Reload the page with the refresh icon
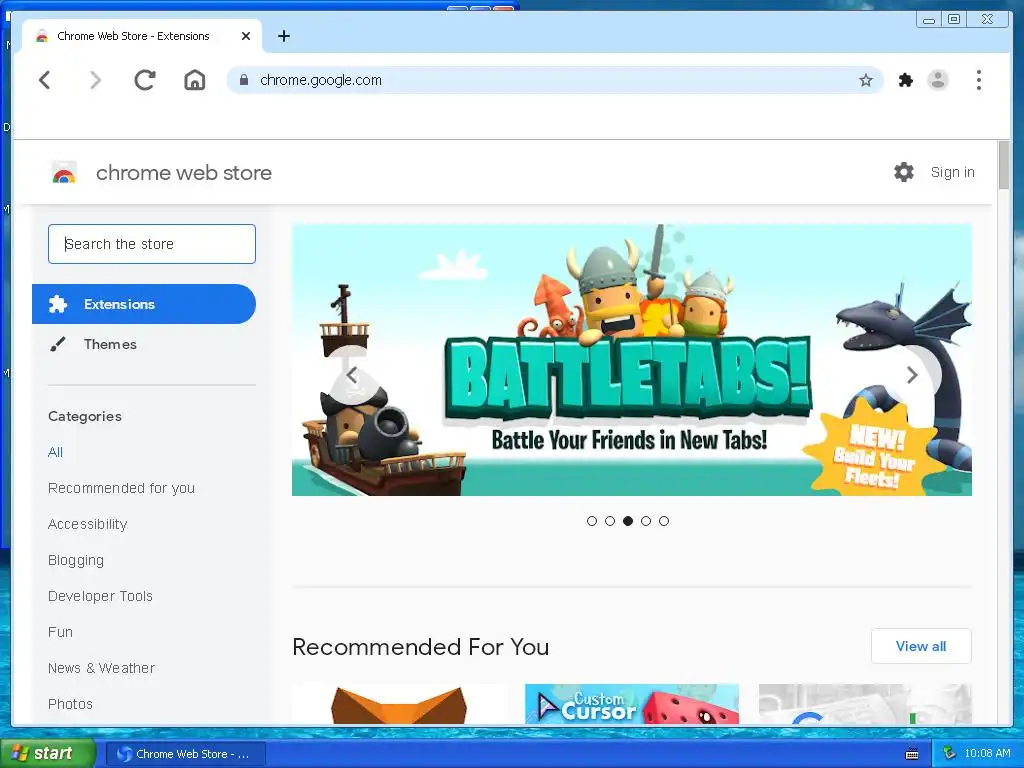This screenshot has height=768, width=1024. [x=145, y=80]
